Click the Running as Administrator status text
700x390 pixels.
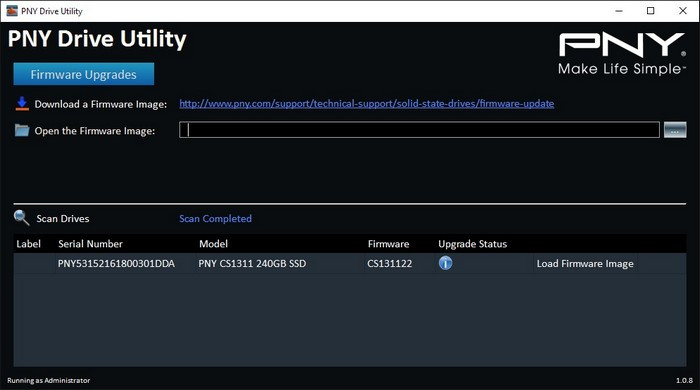tap(49, 380)
